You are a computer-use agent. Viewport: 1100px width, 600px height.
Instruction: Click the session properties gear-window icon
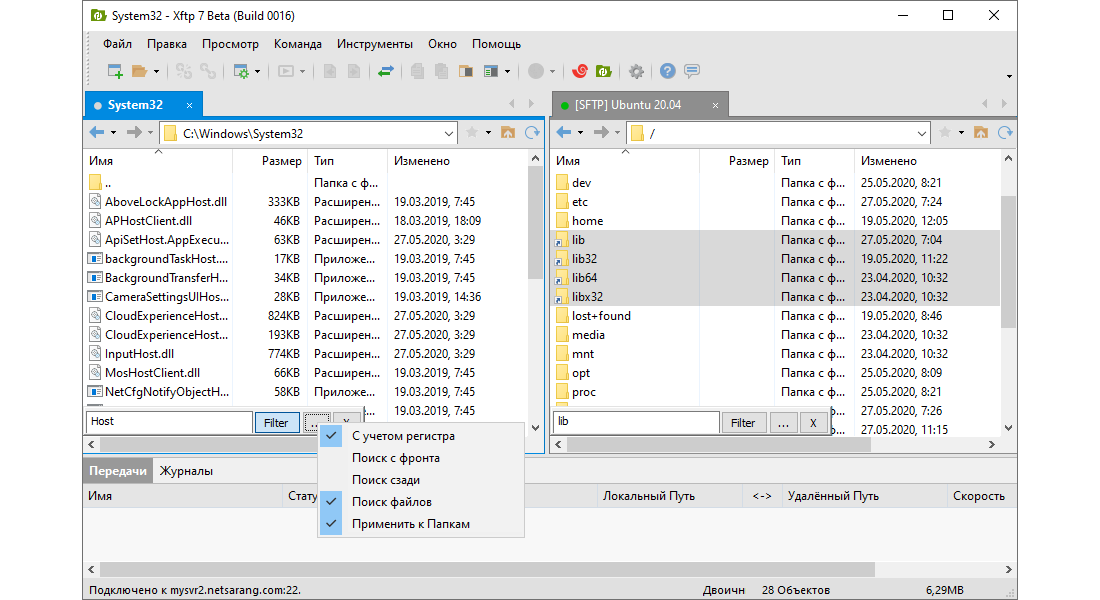coord(241,71)
